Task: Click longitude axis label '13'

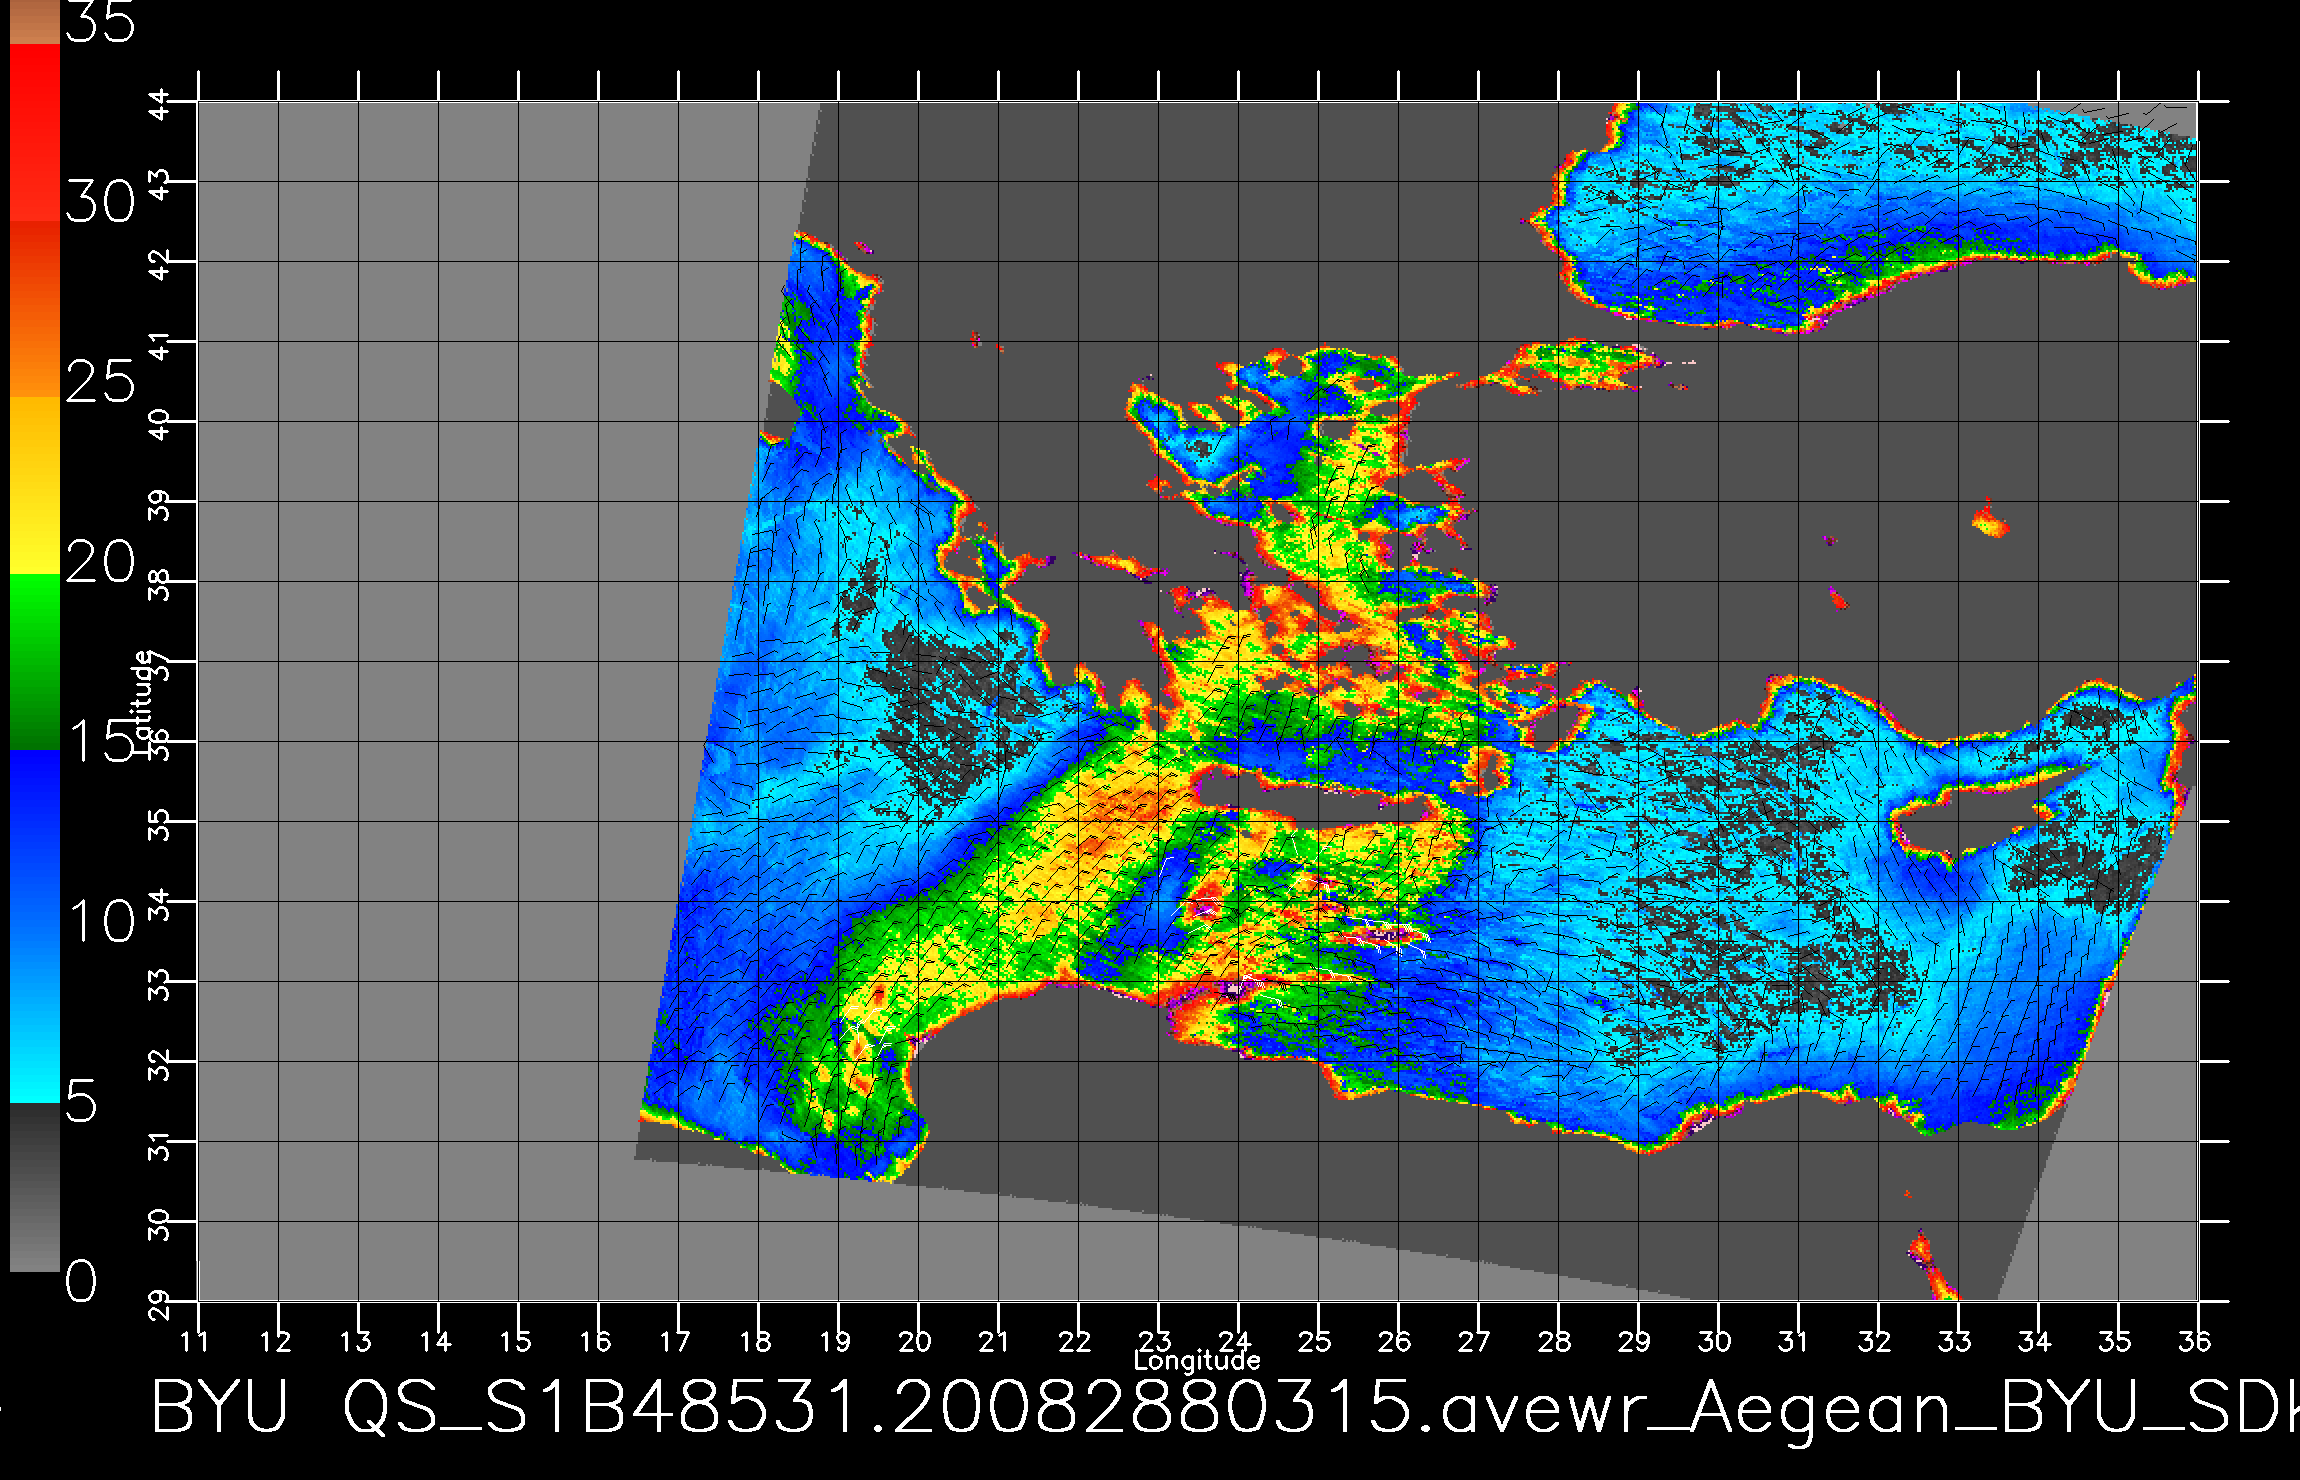Action: pyautogui.click(x=356, y=1341)
